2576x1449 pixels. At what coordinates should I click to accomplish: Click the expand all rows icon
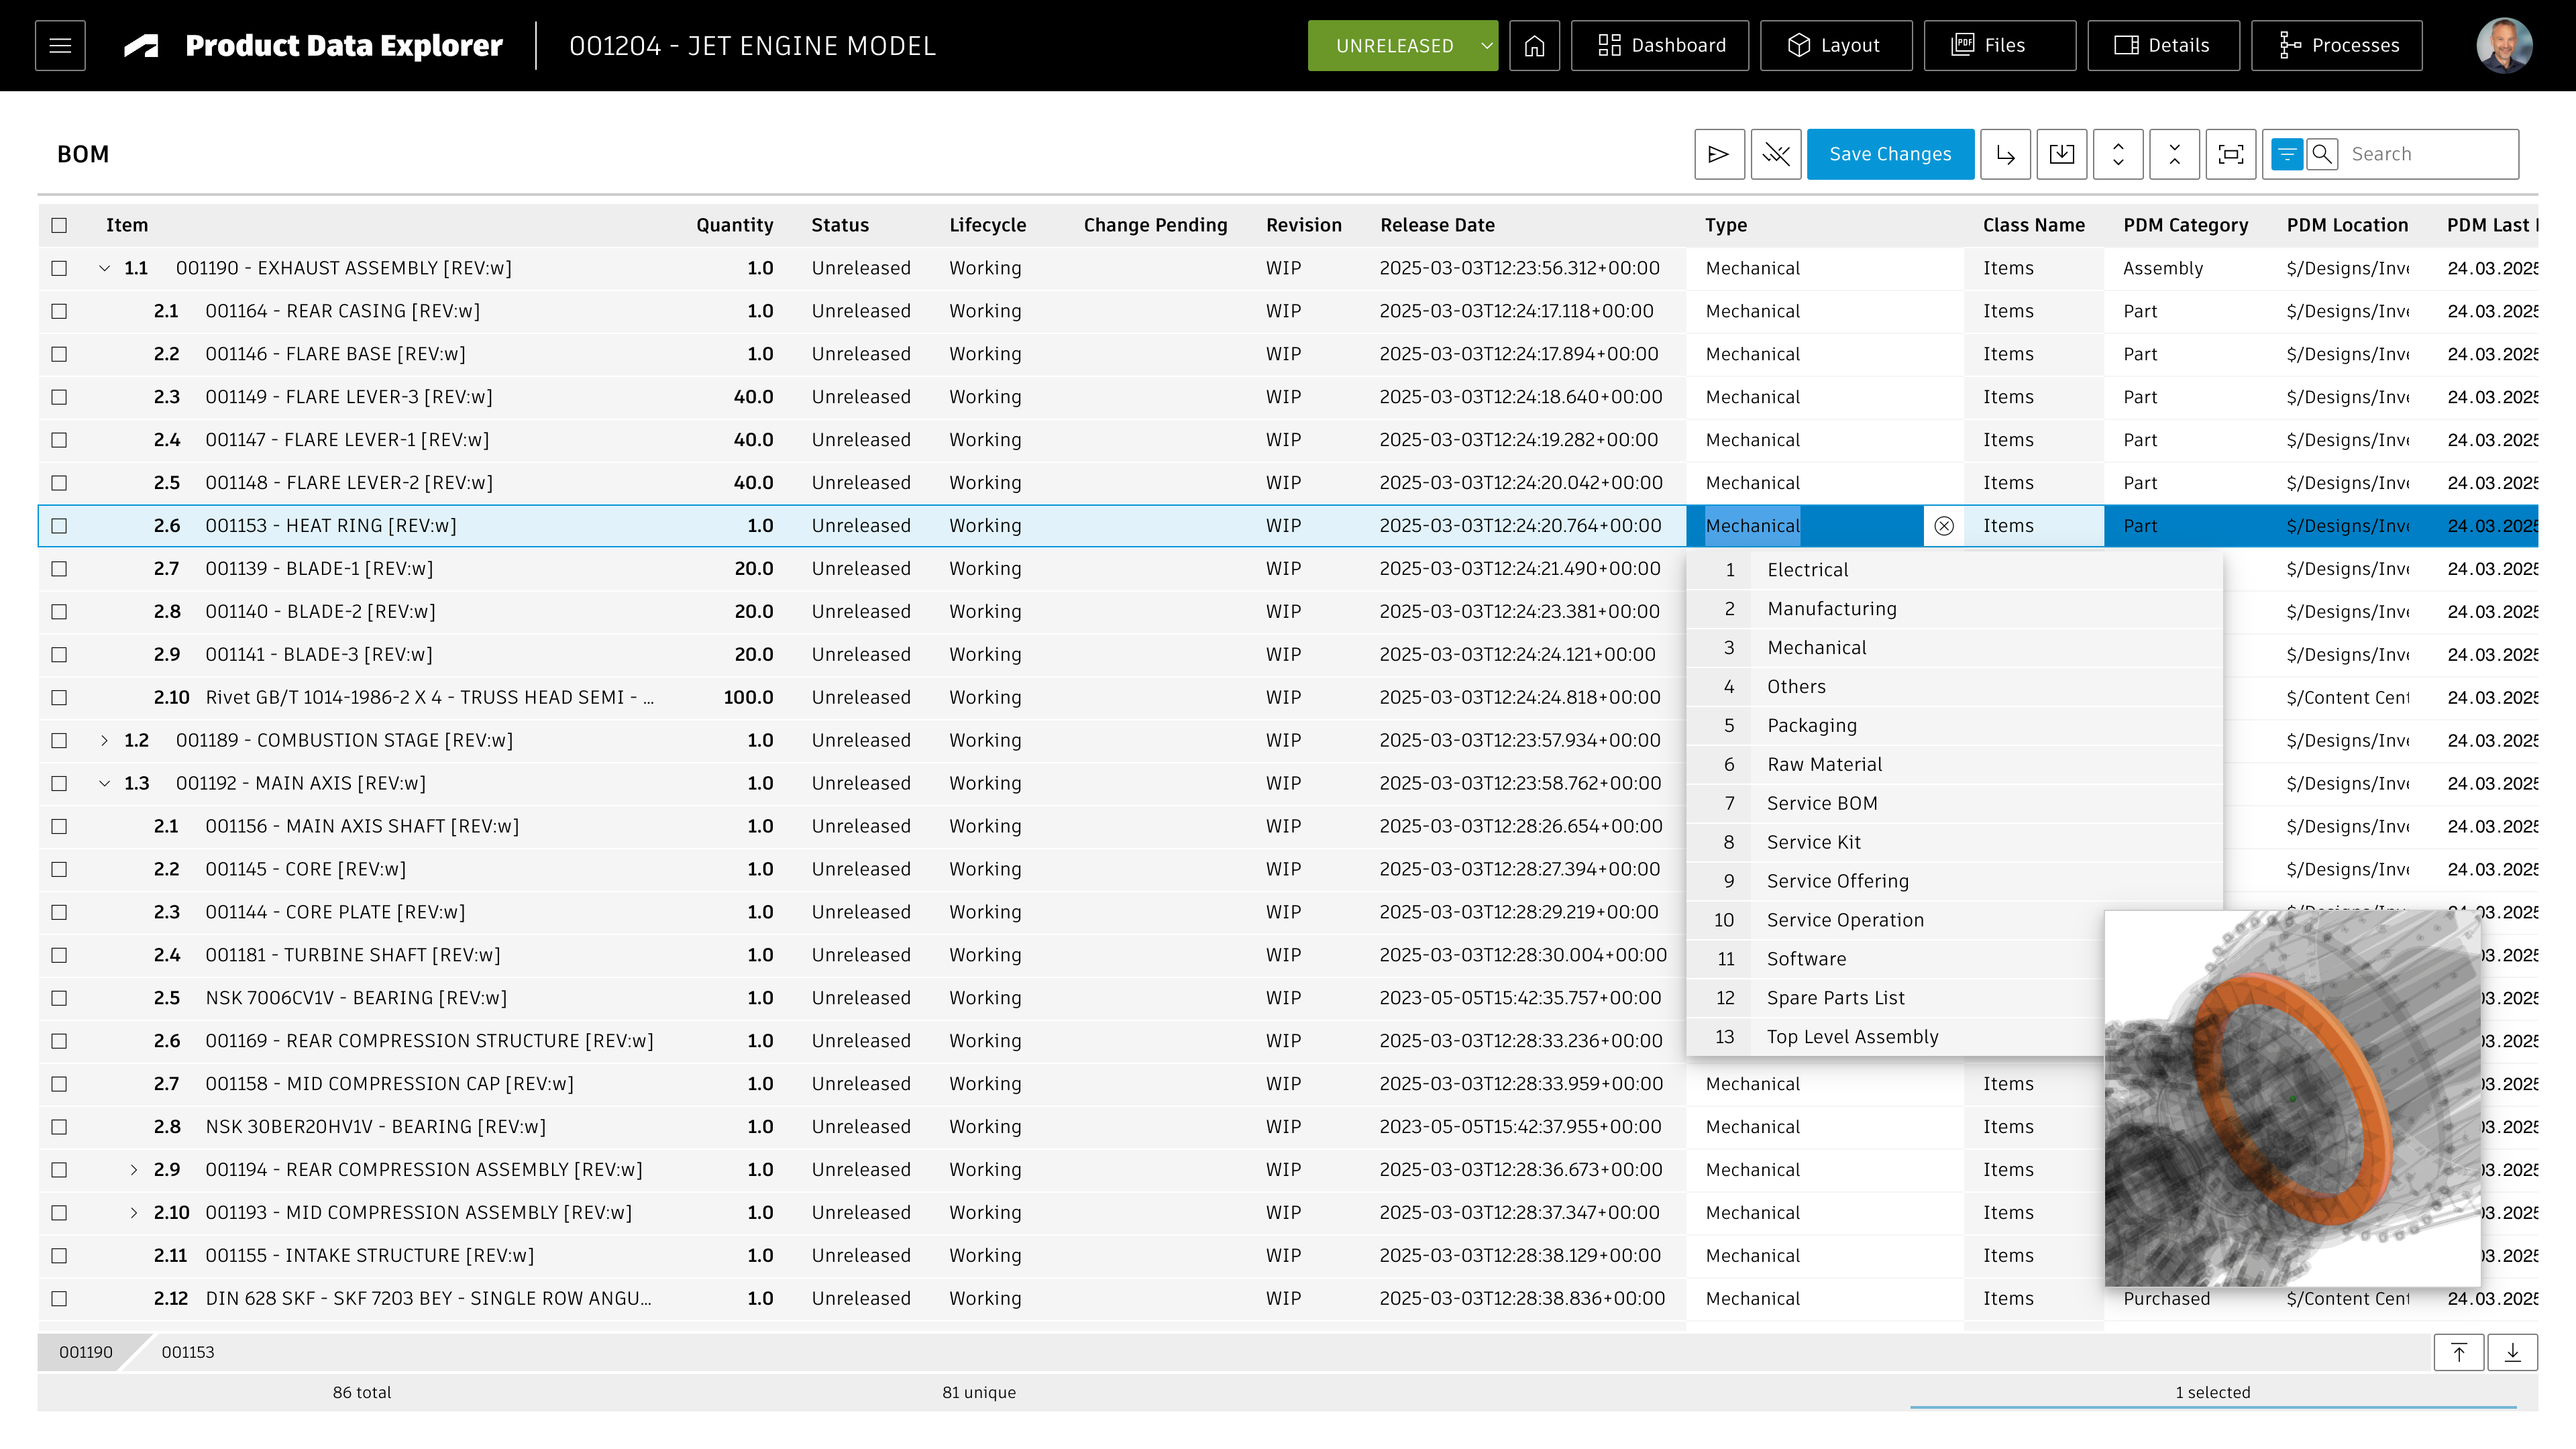[x=2118, y=154]
